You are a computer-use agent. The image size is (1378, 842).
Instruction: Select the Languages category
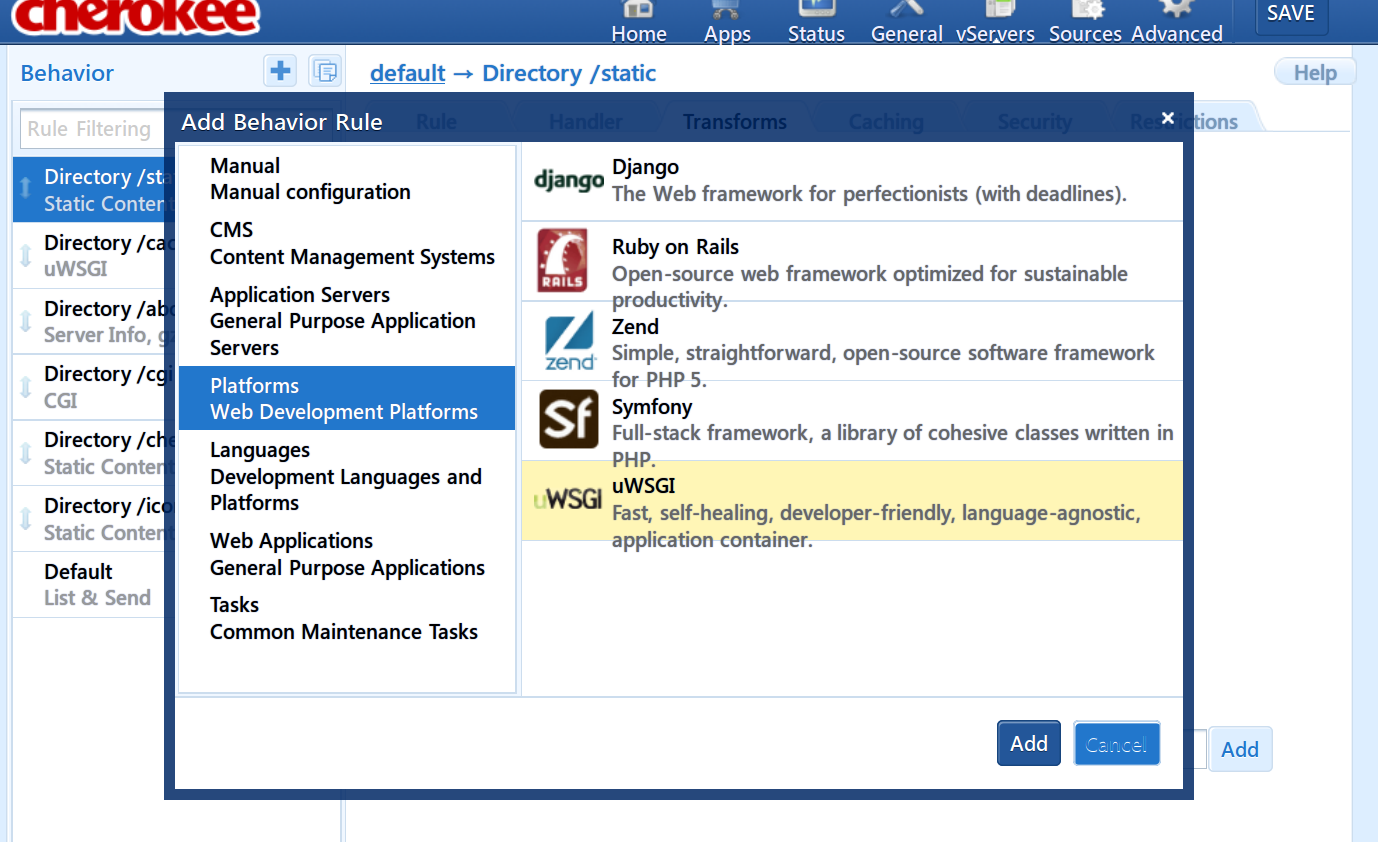pyautogui.click(x=347, y=476)
